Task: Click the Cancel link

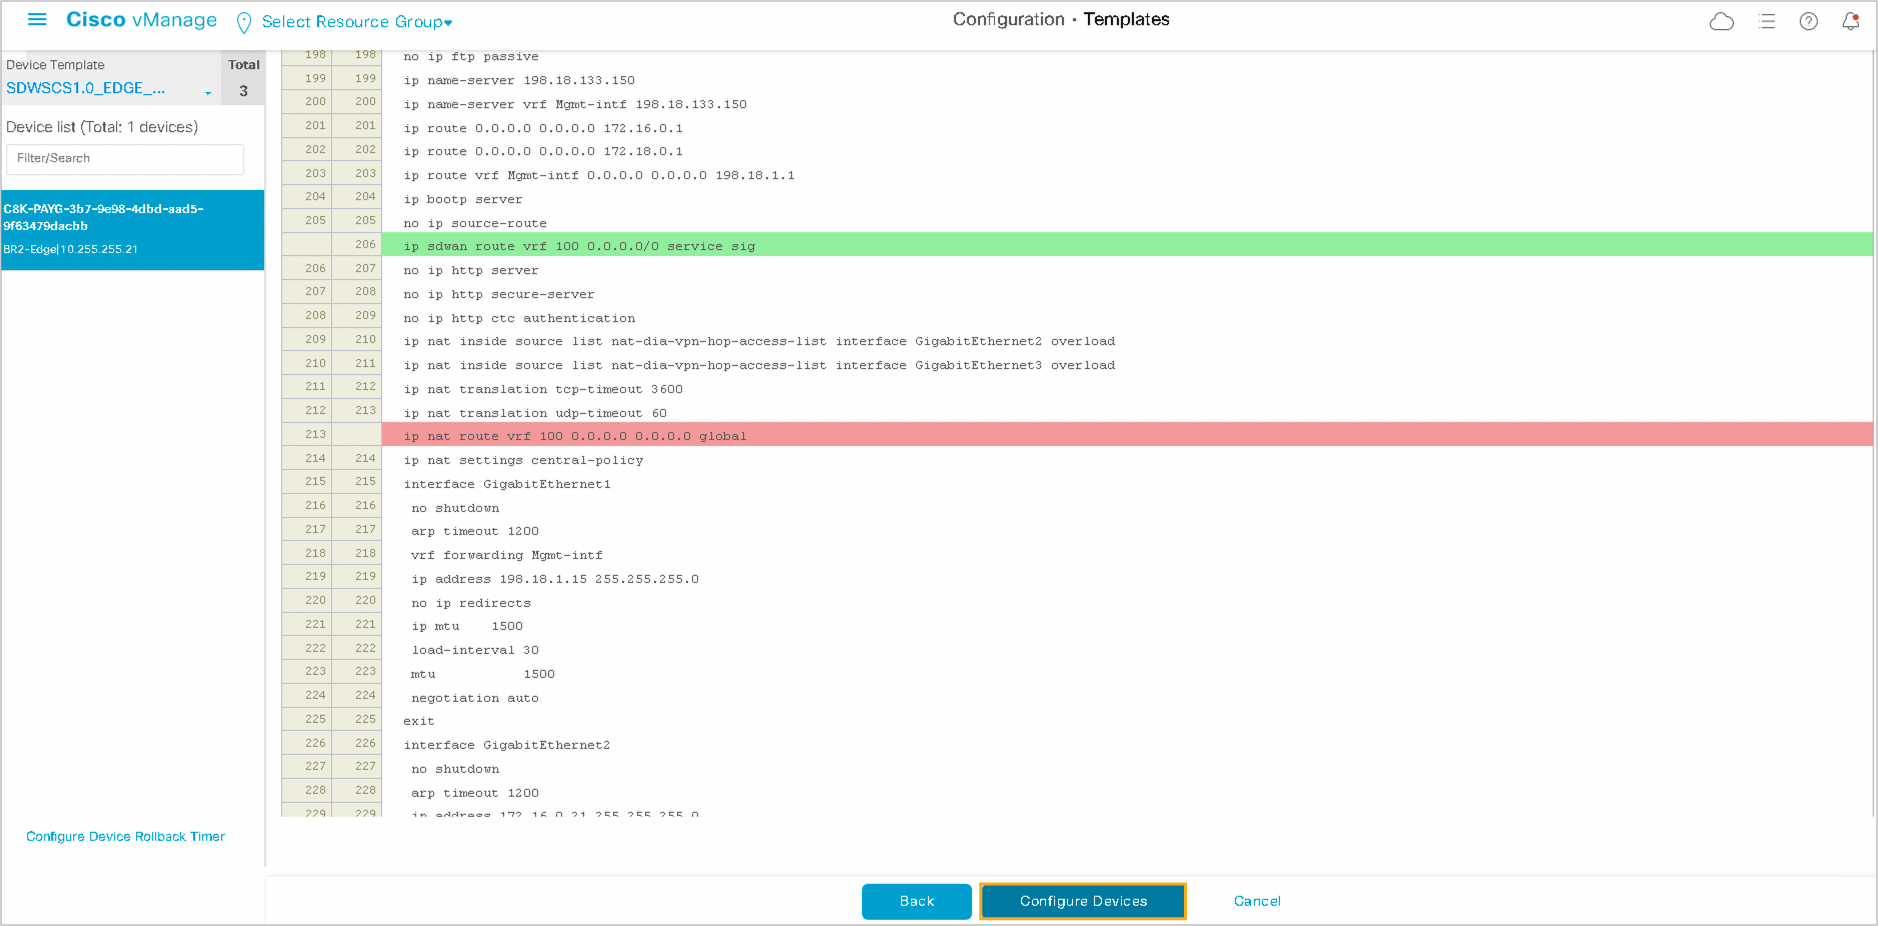Action: 1257,901
